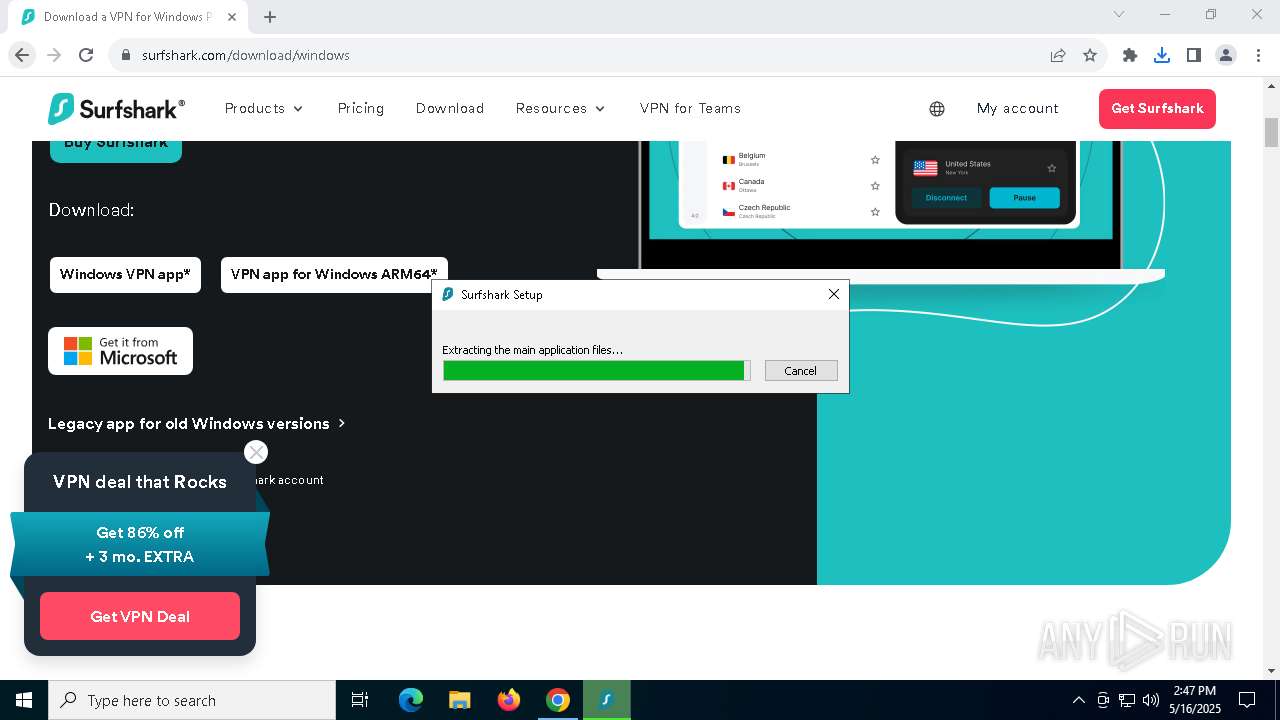Screen dimensions: 1280x720
Task: Open Legacy app for old Windows versions
Action: [x=197, y=423]
